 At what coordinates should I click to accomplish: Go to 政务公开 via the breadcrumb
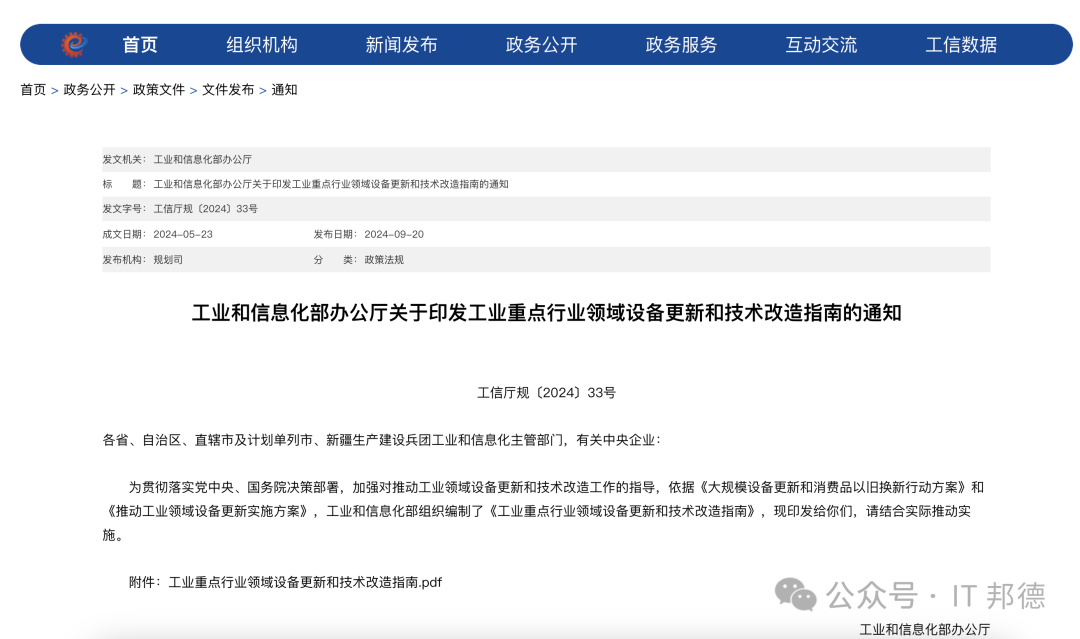tap(89, 90)
